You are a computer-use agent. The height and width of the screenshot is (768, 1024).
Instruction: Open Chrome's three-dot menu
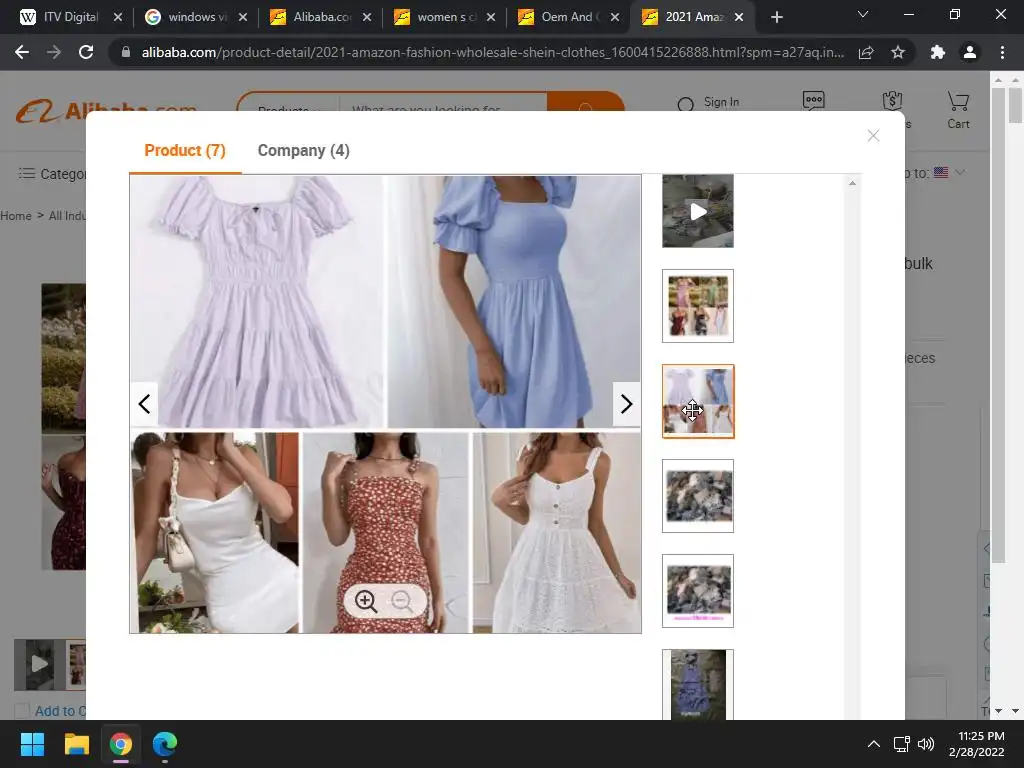pos(1002,52)
